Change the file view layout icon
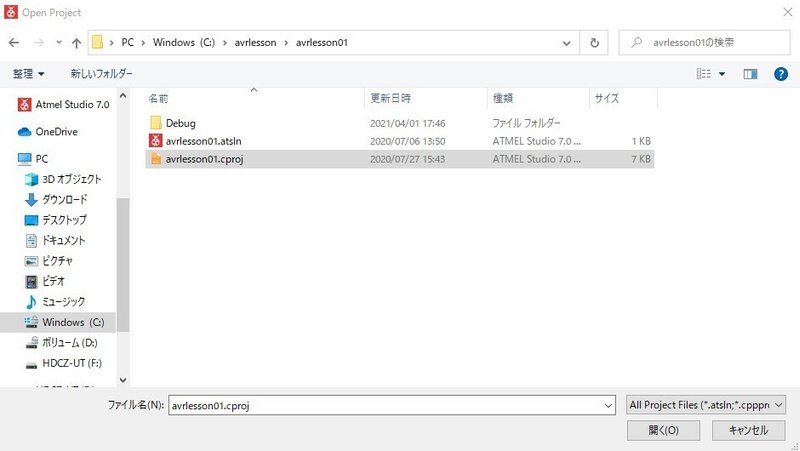Viewport: 800px width, 451px height. [704, 74]
